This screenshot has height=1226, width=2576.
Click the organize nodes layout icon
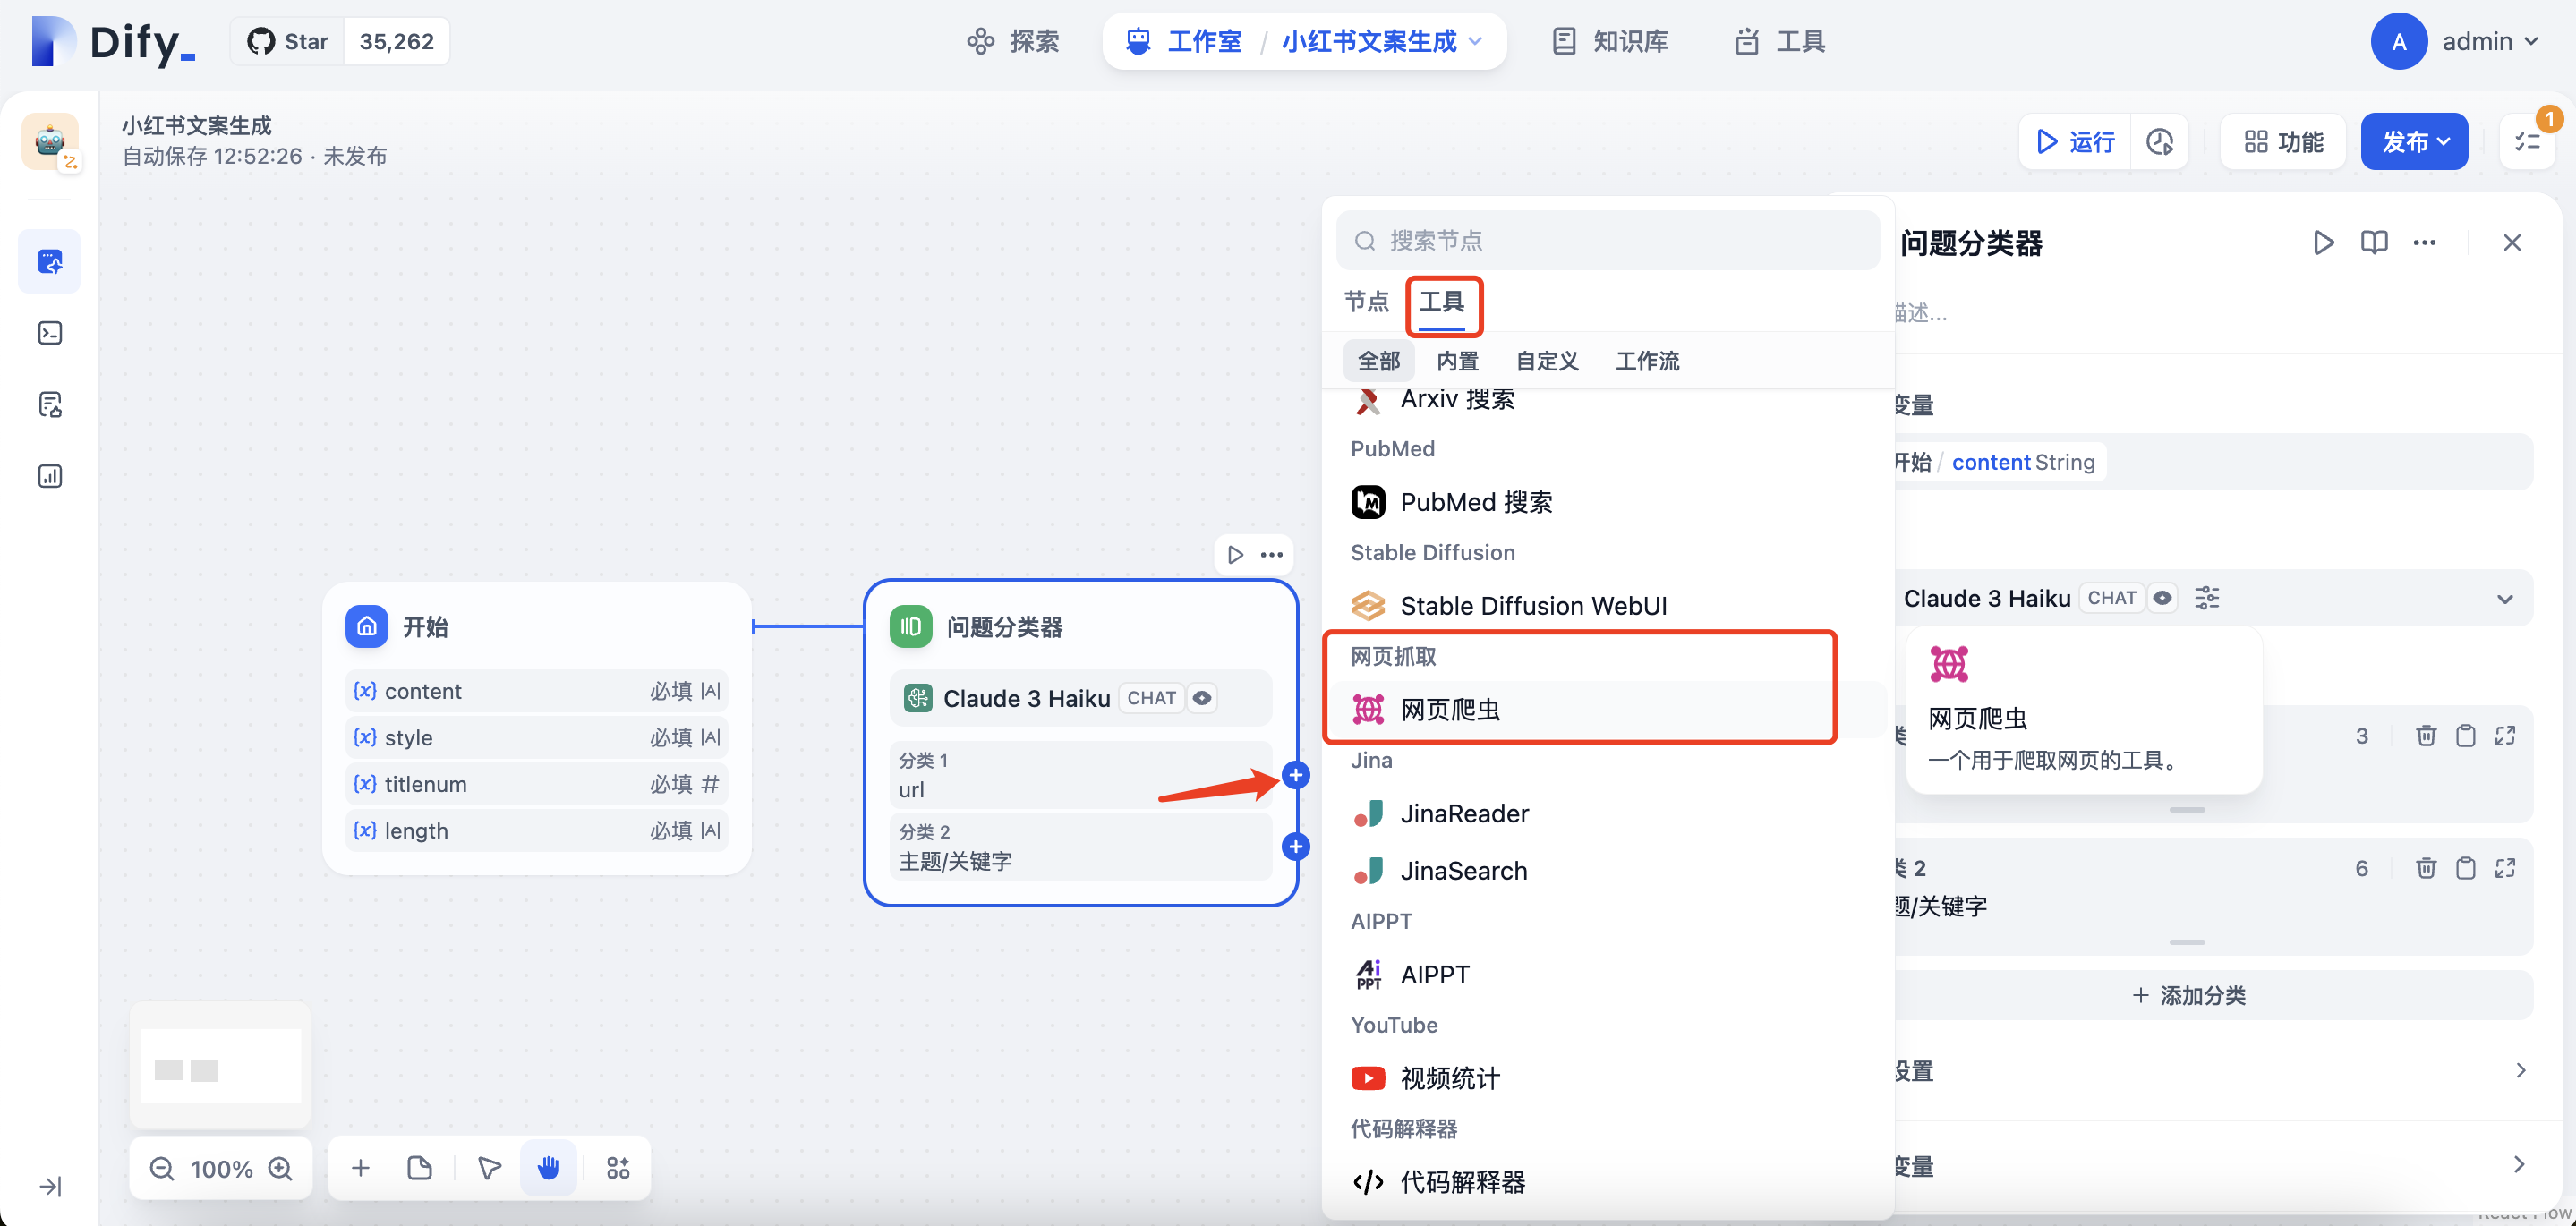pos(618,1167)
